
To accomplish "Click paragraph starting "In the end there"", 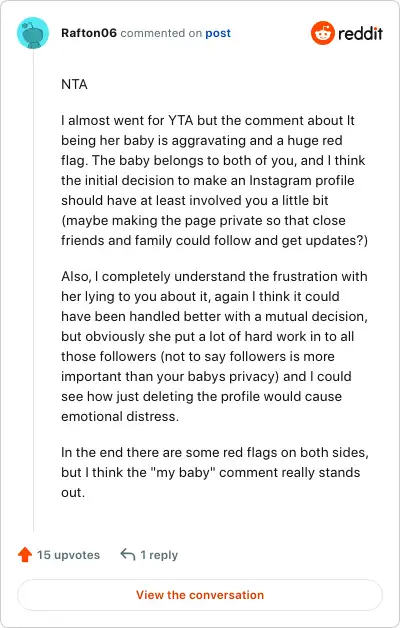I will tap(215, 472).
